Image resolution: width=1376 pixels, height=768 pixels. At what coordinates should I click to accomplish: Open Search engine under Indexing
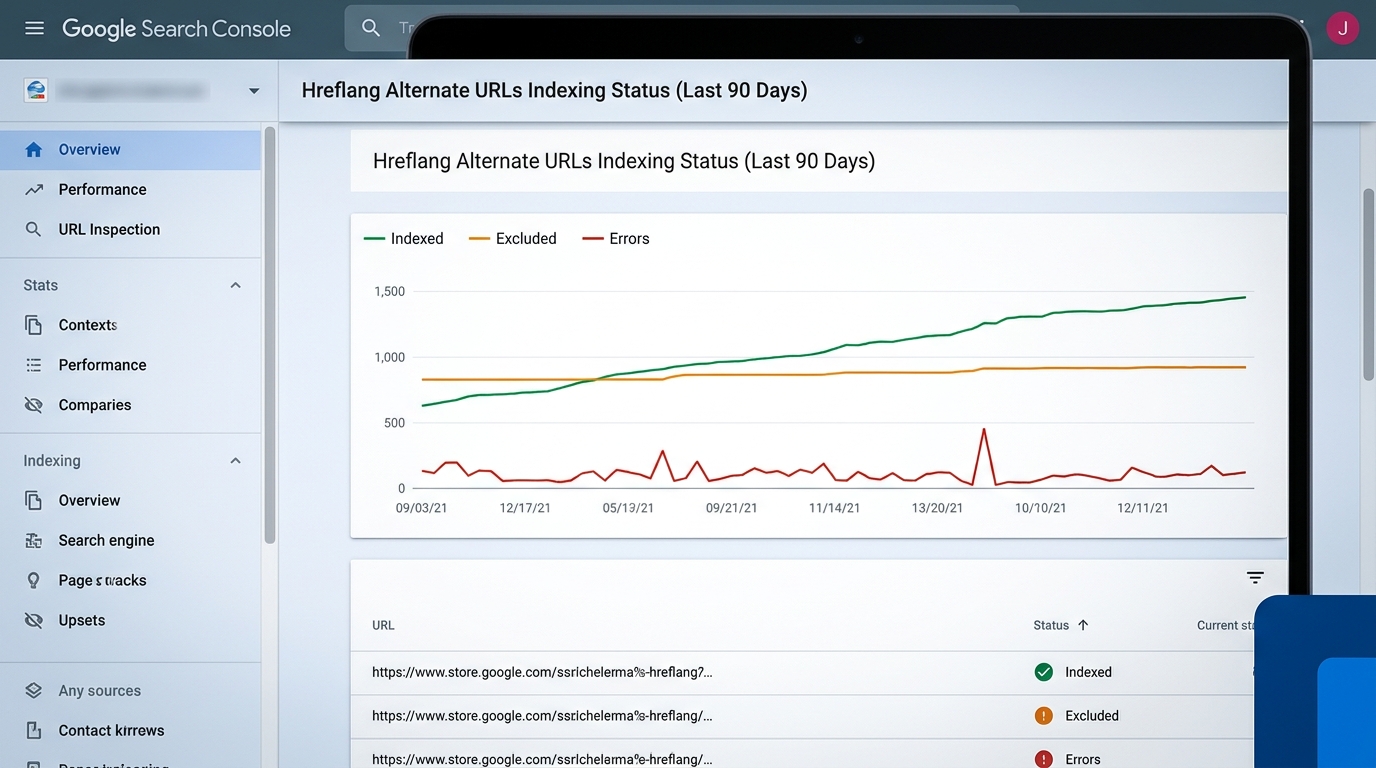coord(130,541)
